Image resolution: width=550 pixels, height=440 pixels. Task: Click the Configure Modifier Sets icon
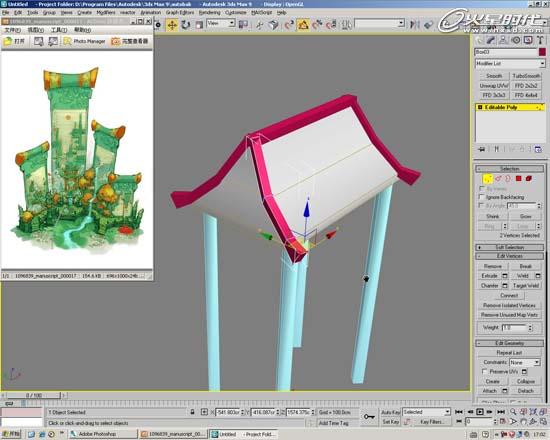[x=538, y=149]
